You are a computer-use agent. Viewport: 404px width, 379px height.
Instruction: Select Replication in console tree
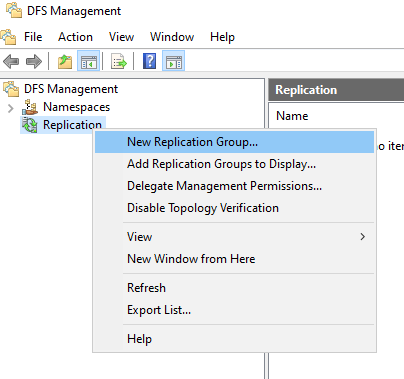pos(72,125)
